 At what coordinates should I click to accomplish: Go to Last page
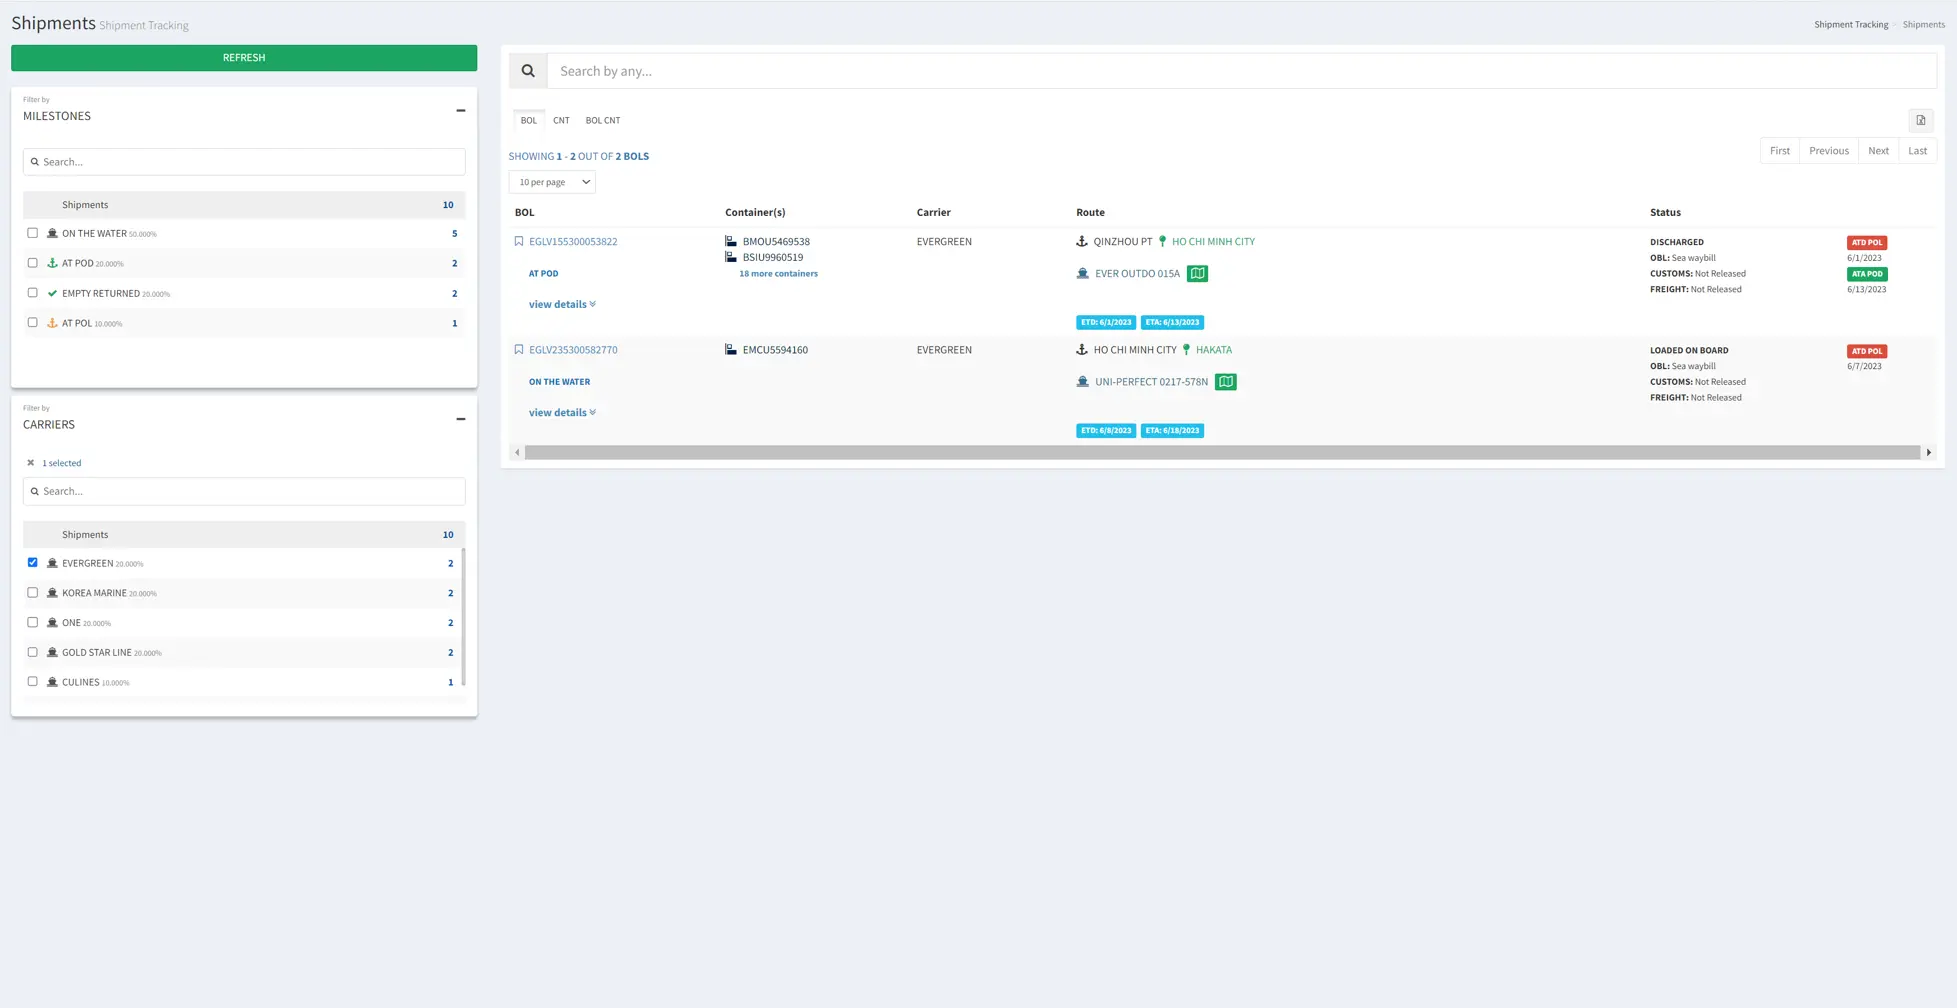1918,151
